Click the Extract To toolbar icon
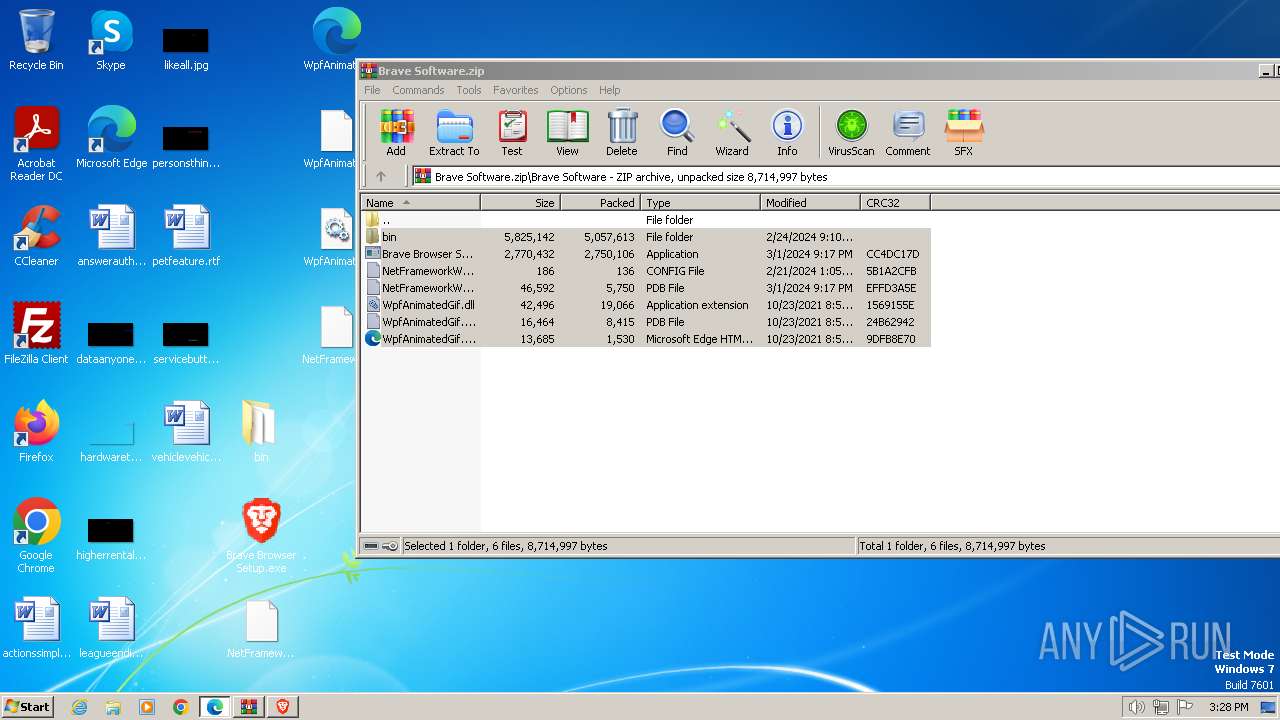This screenshot has height=720, width=1280. coord(454,133)
